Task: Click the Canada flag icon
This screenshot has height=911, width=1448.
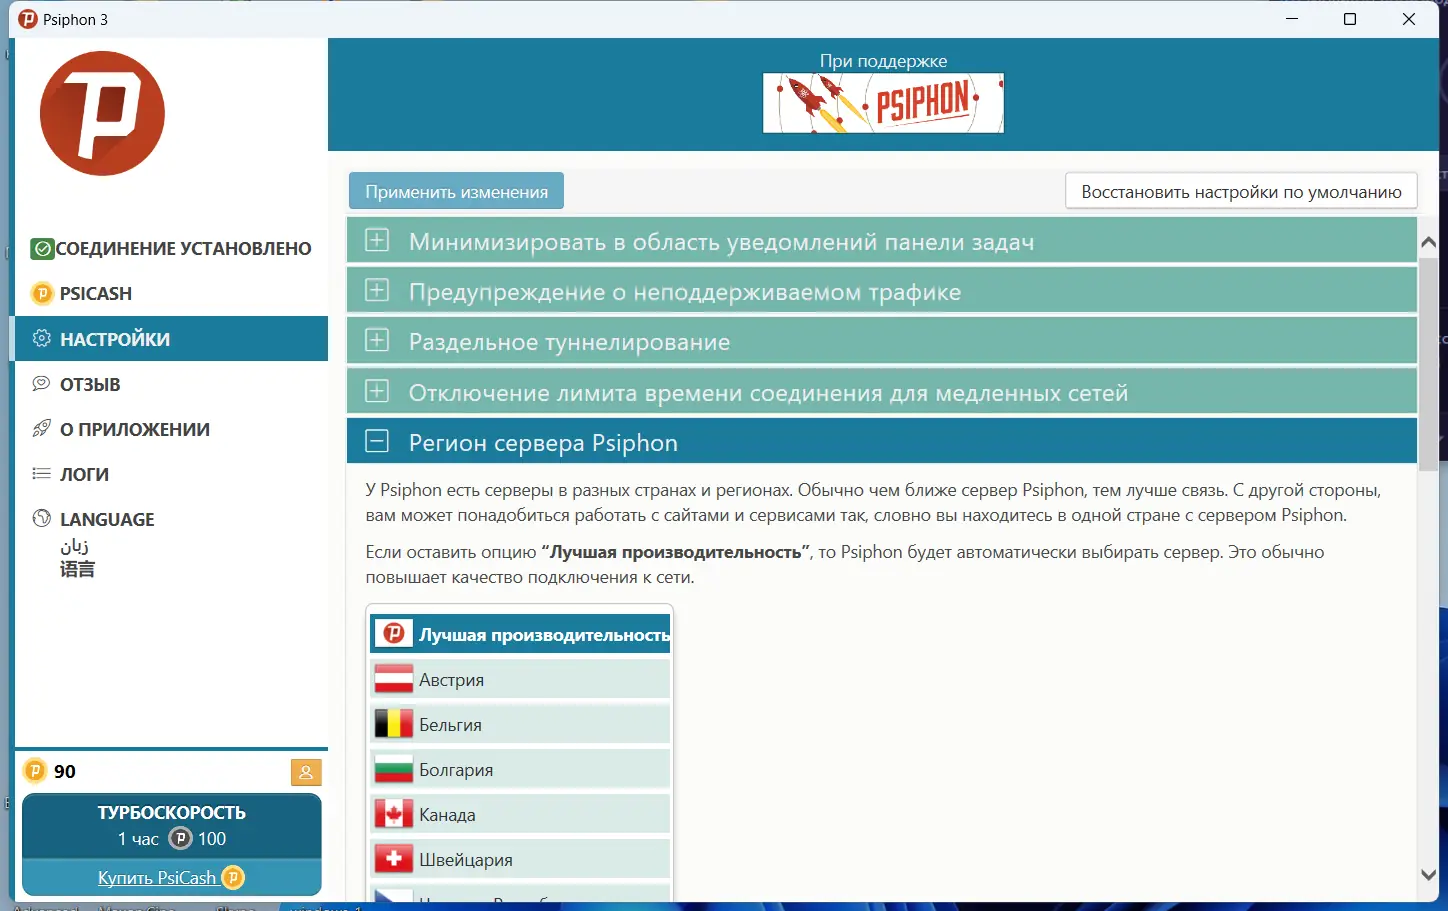Action: [394, 814]
